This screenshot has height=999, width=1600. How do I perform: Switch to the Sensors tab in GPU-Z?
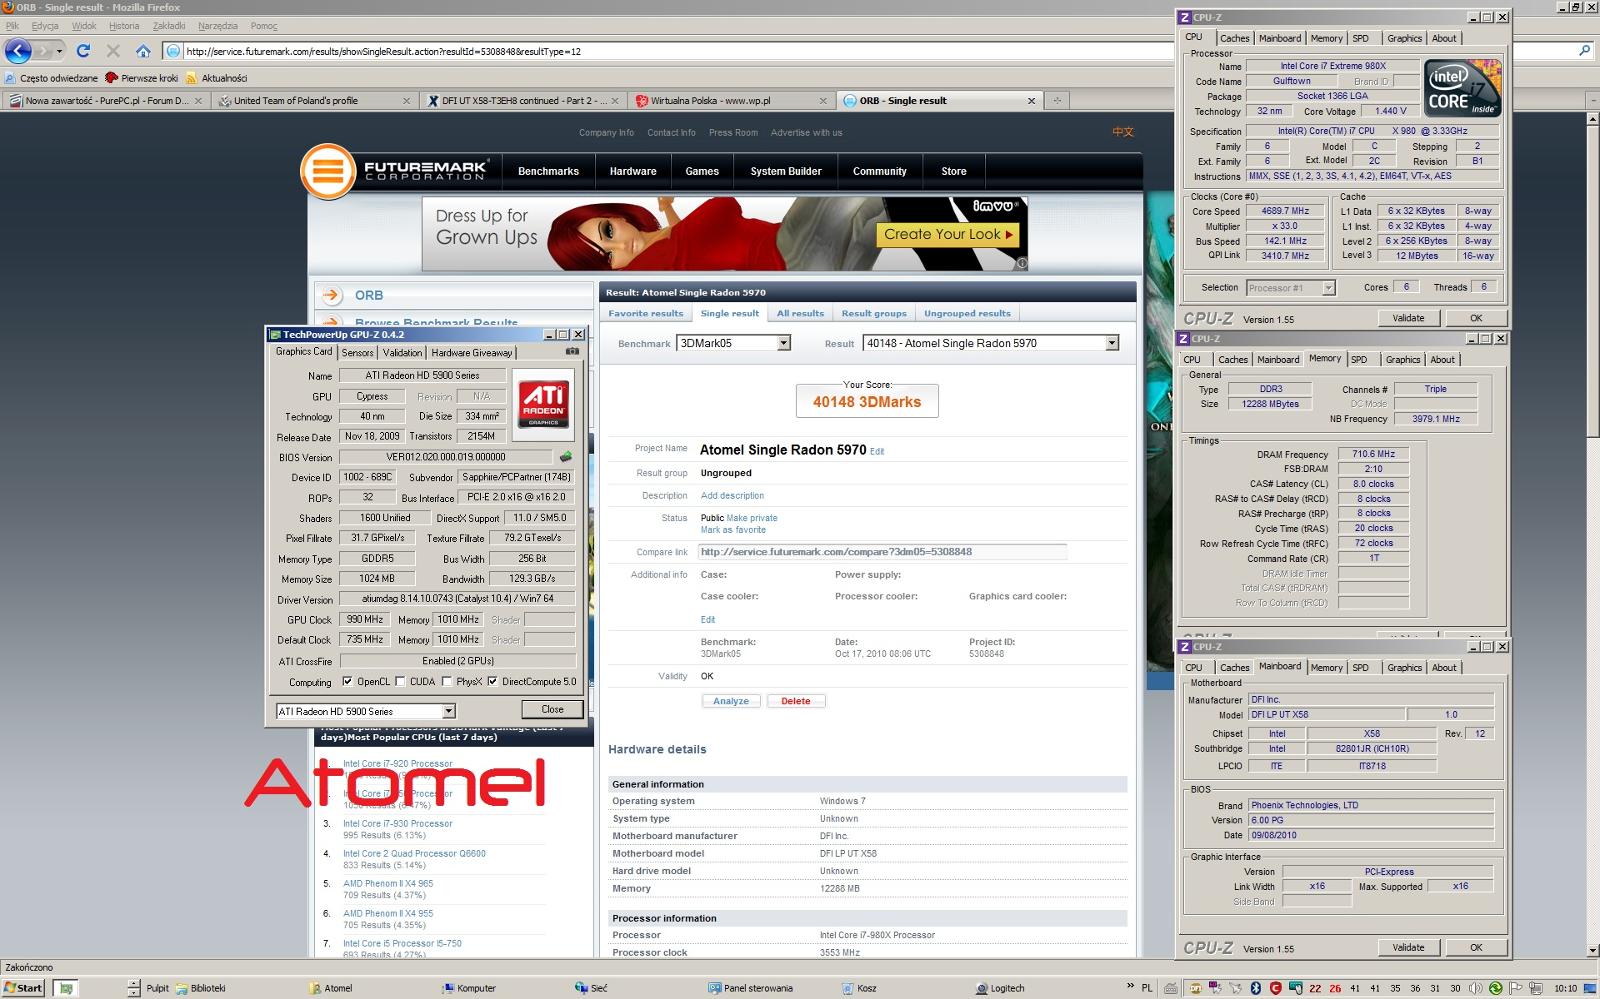[358, 352]
